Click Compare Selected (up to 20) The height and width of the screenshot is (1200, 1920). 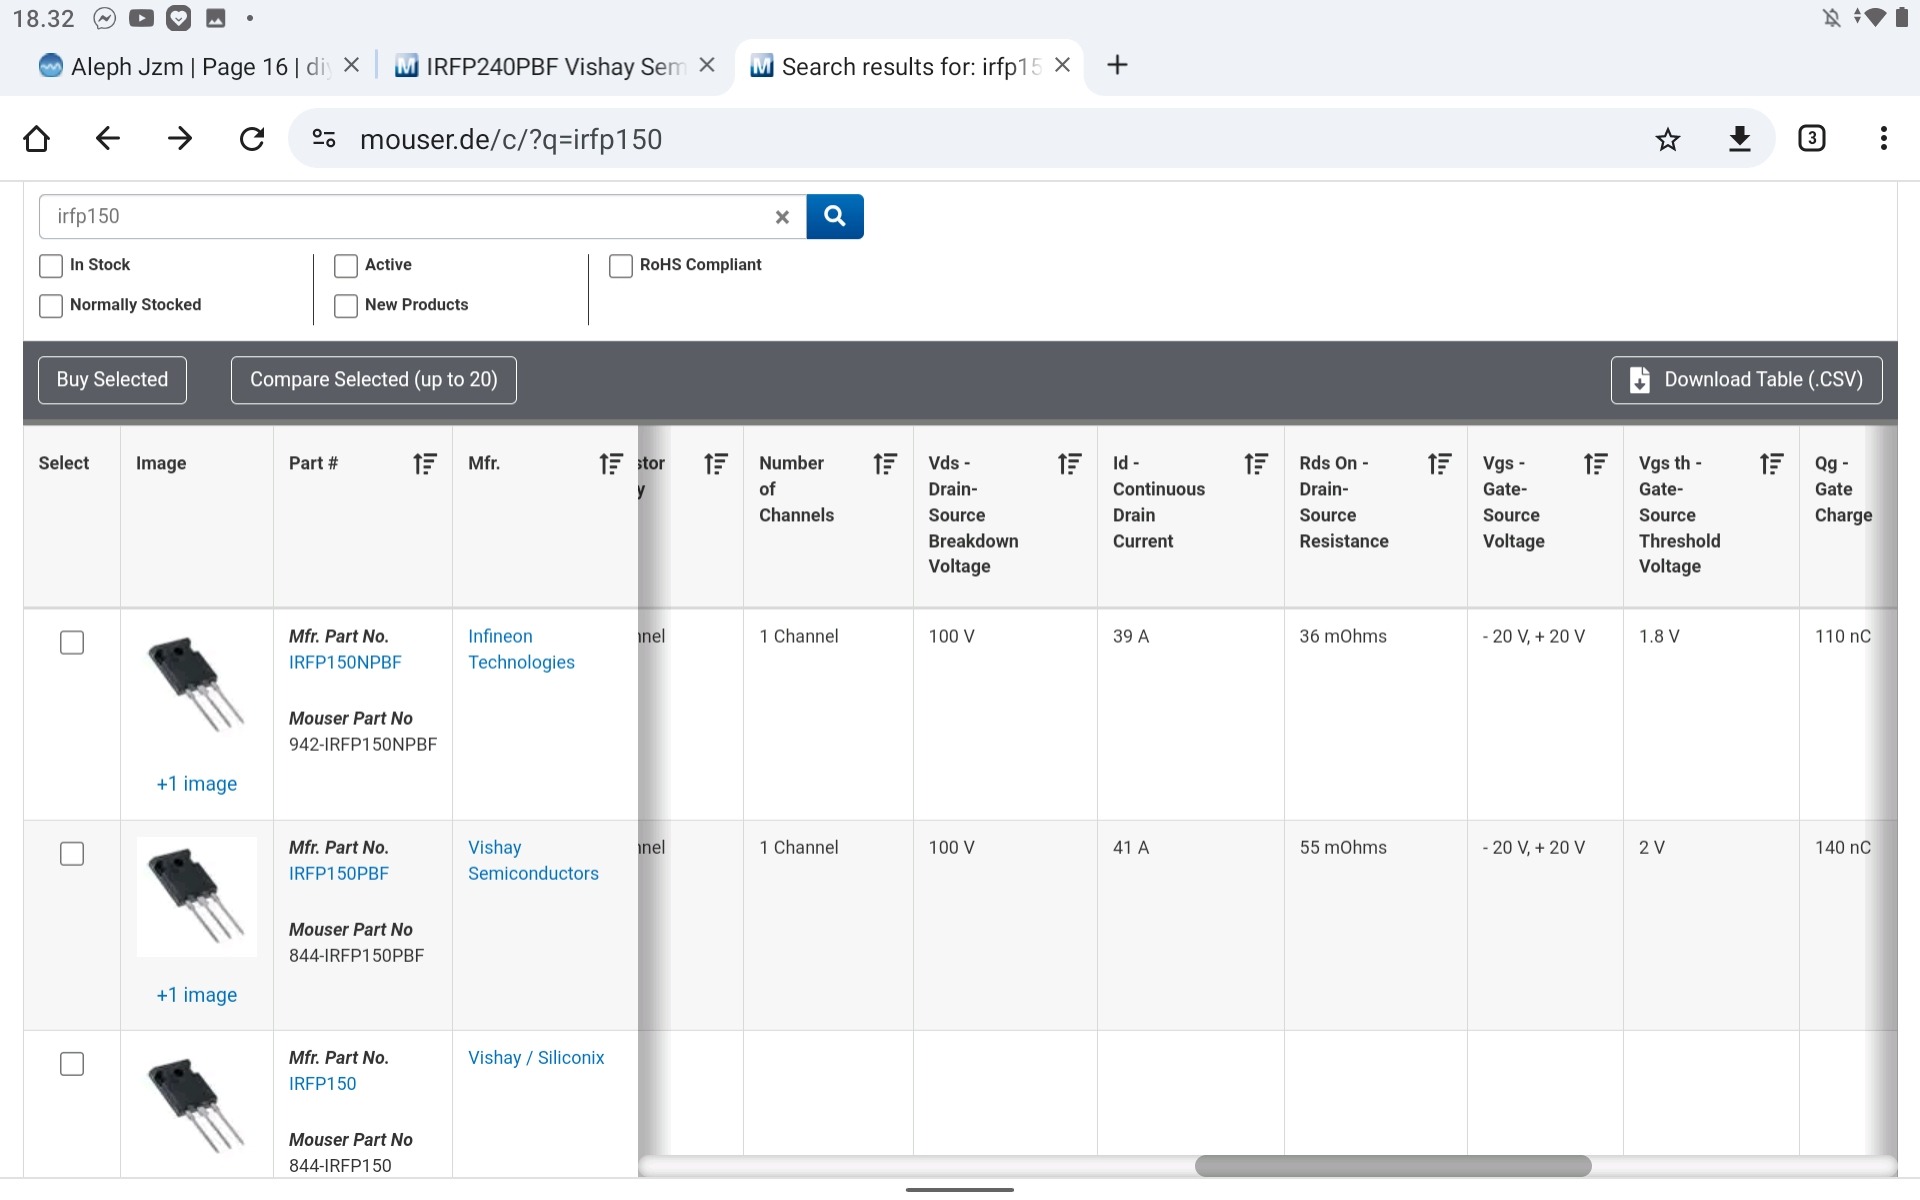374,380
